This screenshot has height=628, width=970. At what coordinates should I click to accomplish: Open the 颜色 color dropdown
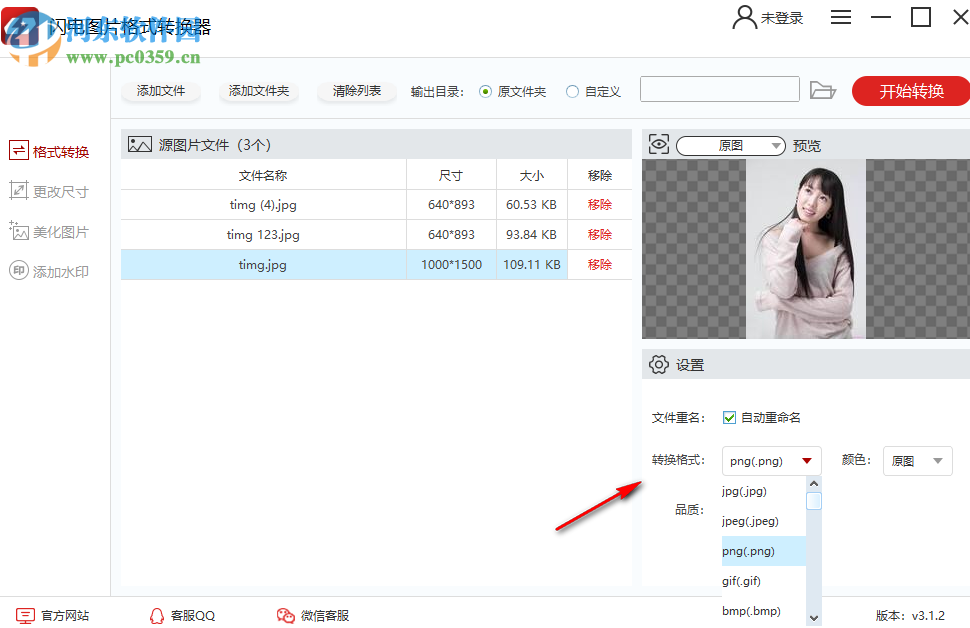click(x=916, y=460)
